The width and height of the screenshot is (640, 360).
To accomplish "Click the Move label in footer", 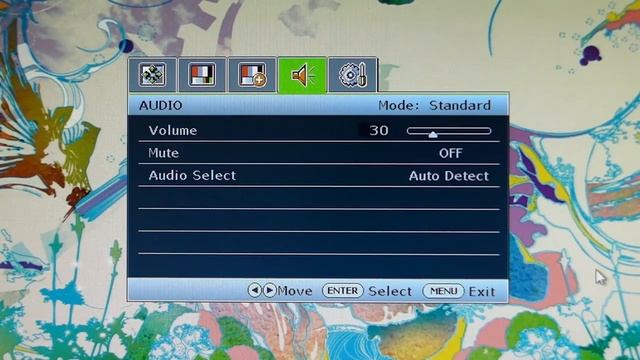I will (x=295, y=291).
